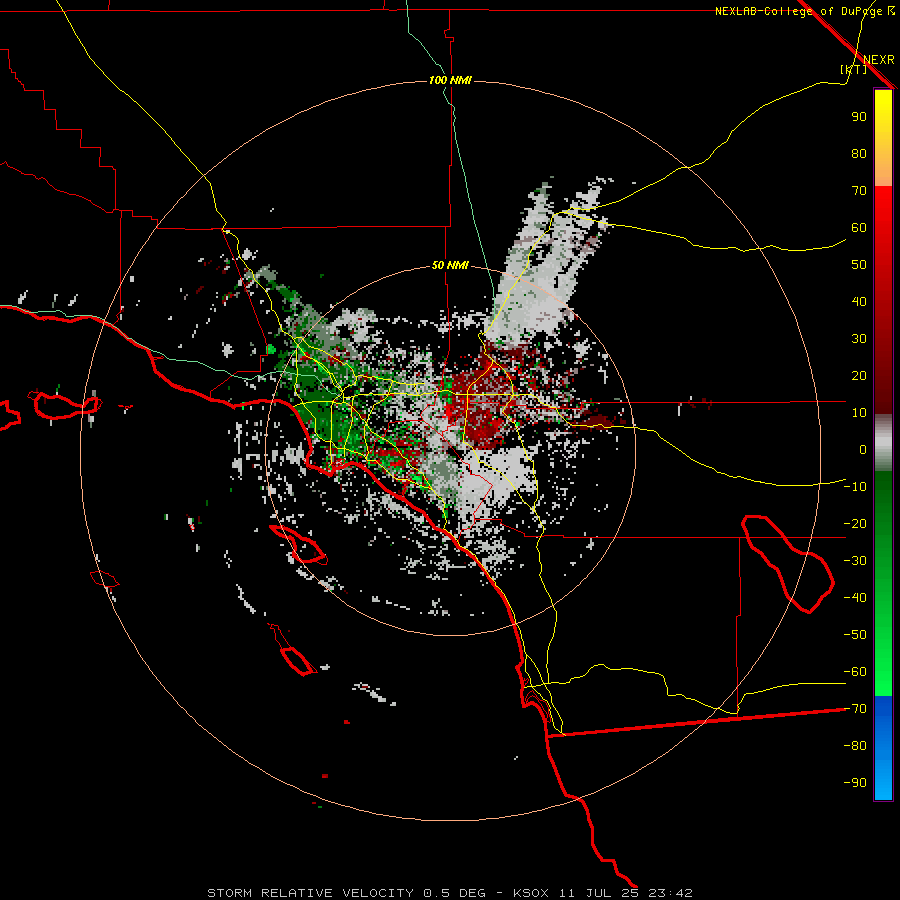900x900 pixels.
Task: Click the -90 scale value
Action: point(855,783)
